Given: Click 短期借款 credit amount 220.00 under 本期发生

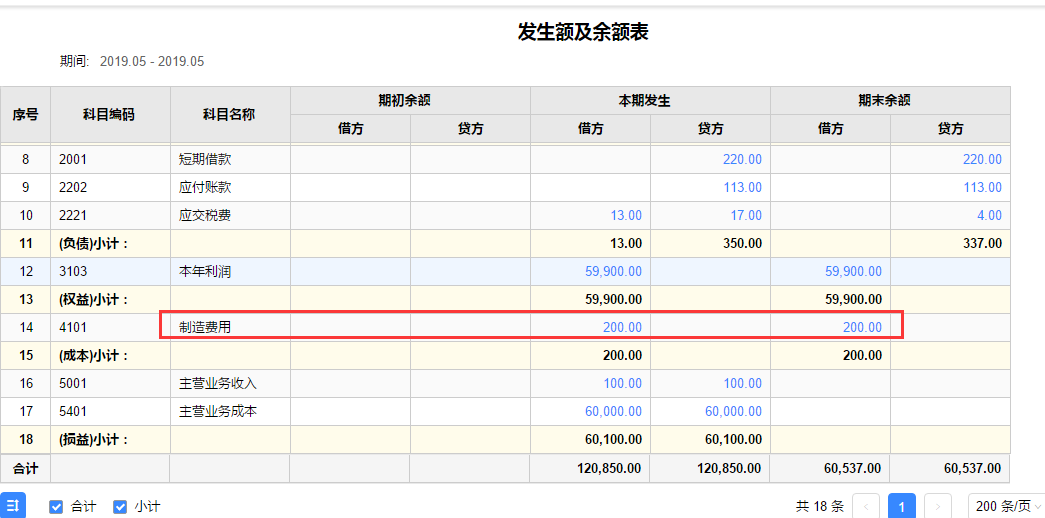Looking at the screenshot, I should coord(742,159).
